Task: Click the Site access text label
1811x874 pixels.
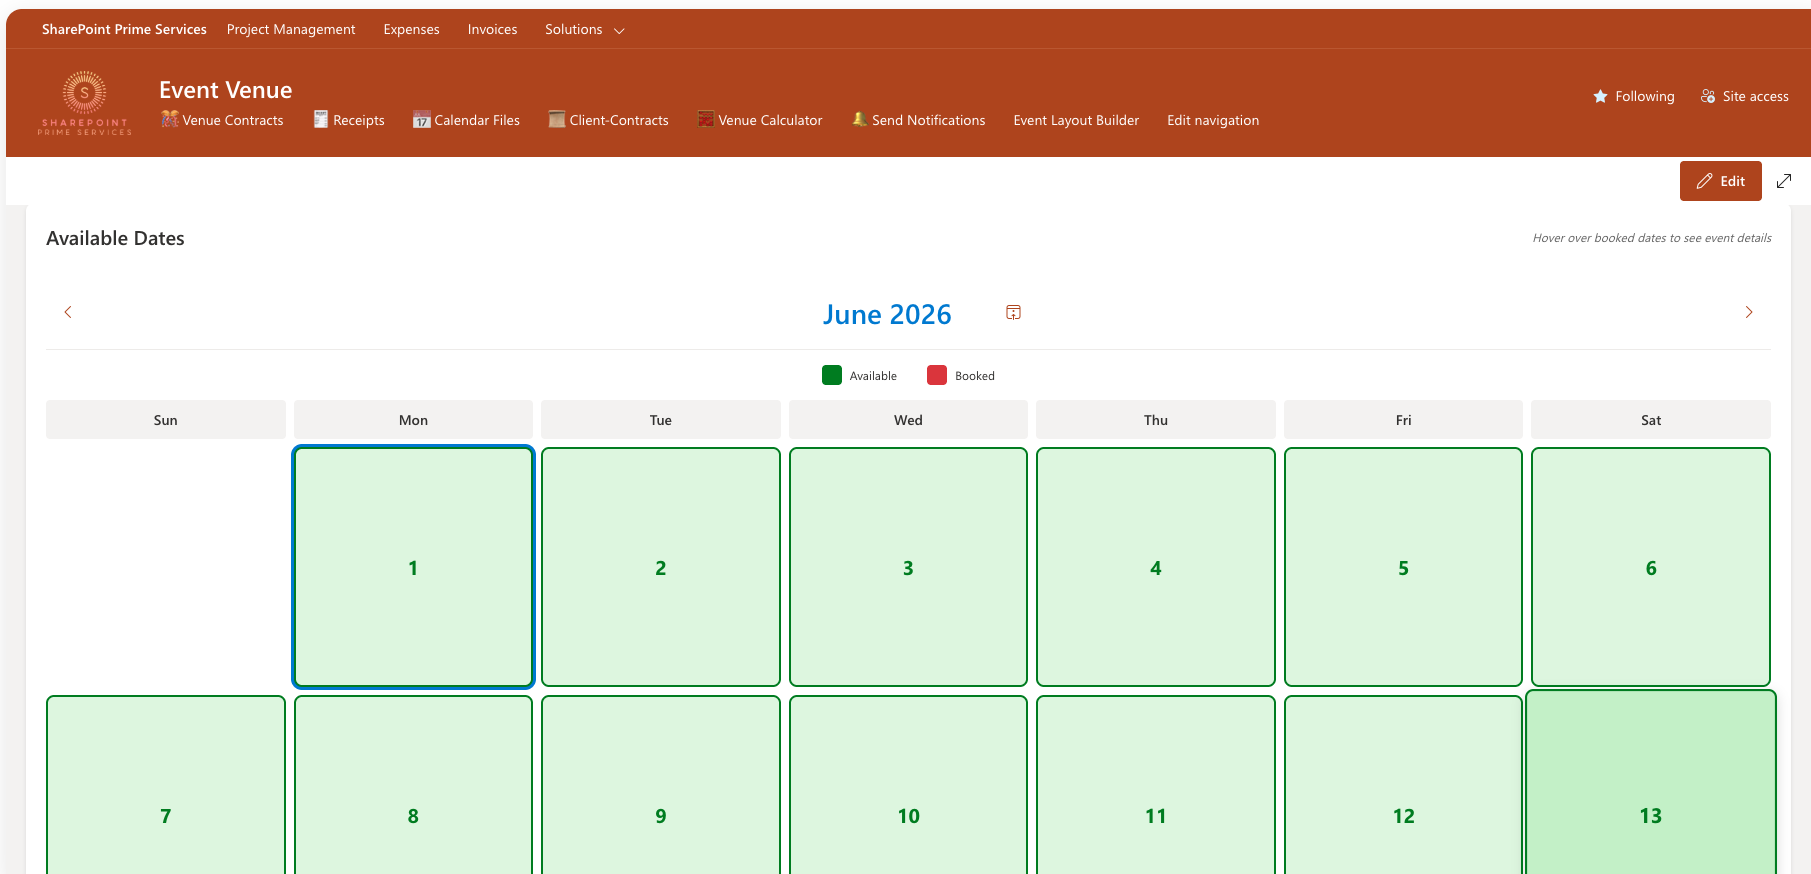Action: point(1755,96)
